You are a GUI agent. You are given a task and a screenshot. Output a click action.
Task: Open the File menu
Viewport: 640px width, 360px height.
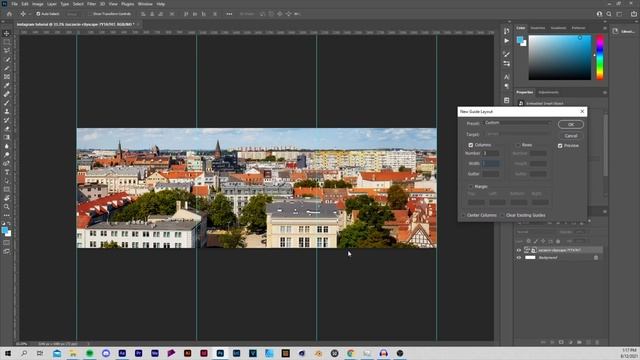click(14, 4)
